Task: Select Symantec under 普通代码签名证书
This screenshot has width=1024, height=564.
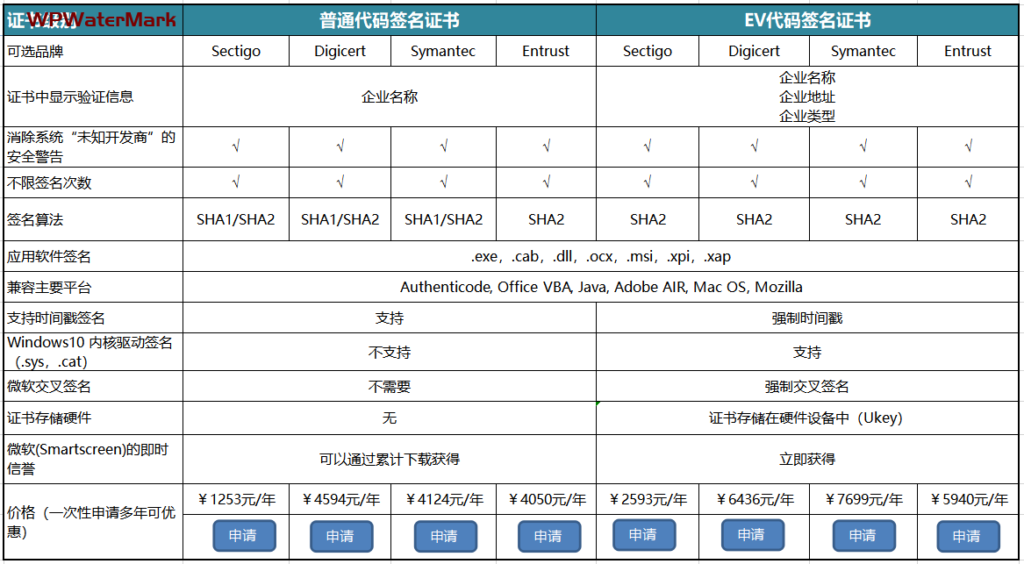Action: [x=443, y=51]
